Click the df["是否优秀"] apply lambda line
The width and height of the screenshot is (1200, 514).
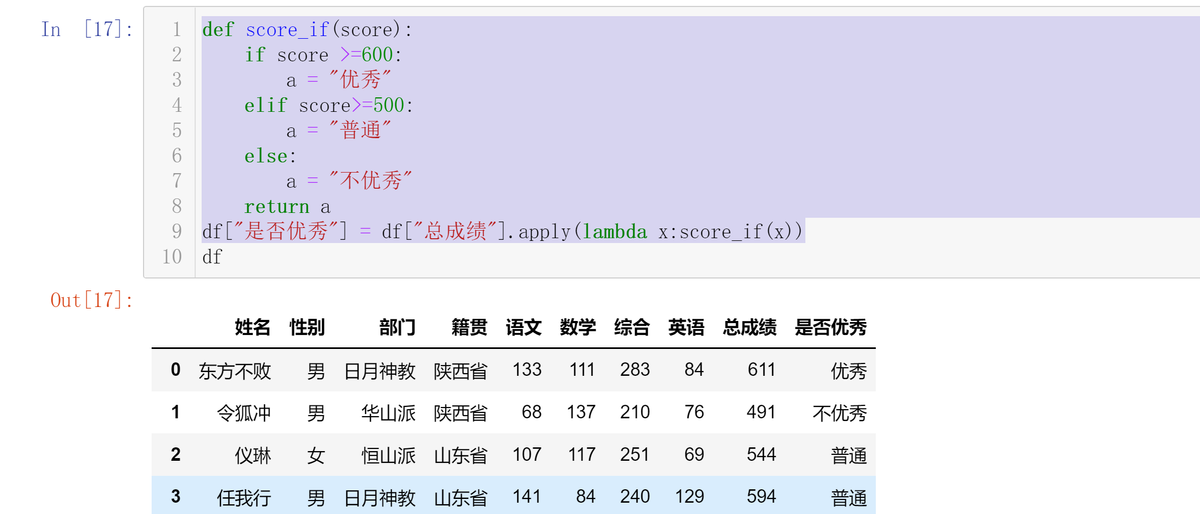click(x=502, y=232)
